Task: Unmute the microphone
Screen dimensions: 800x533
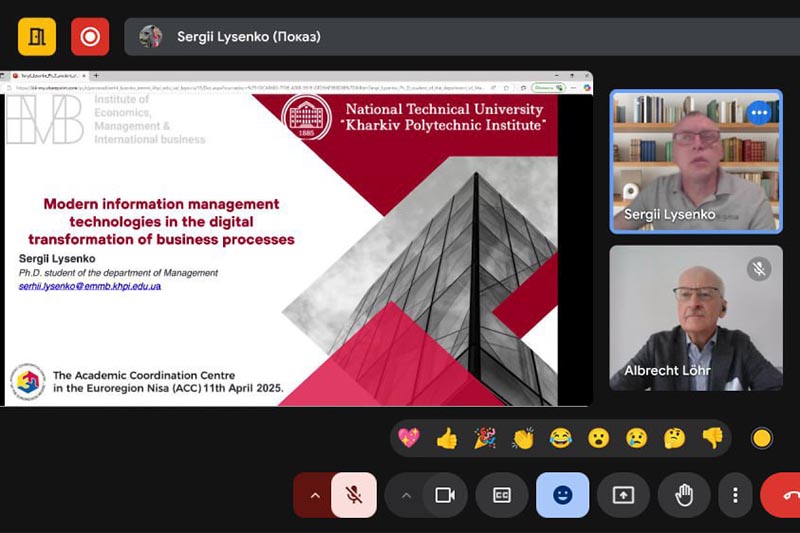Action: tap(354, 495)
